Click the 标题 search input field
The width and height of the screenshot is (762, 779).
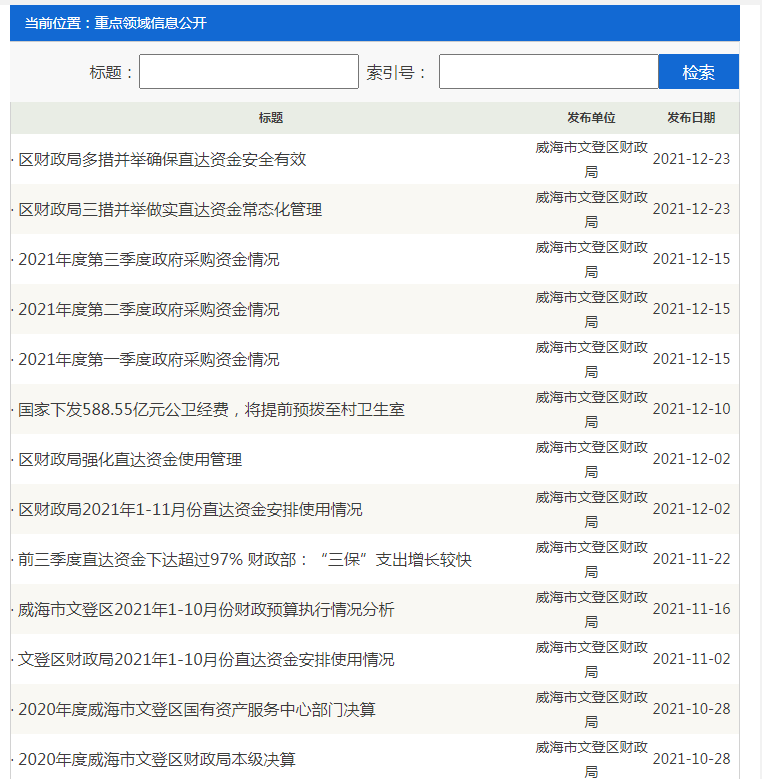tap(248, 72)
